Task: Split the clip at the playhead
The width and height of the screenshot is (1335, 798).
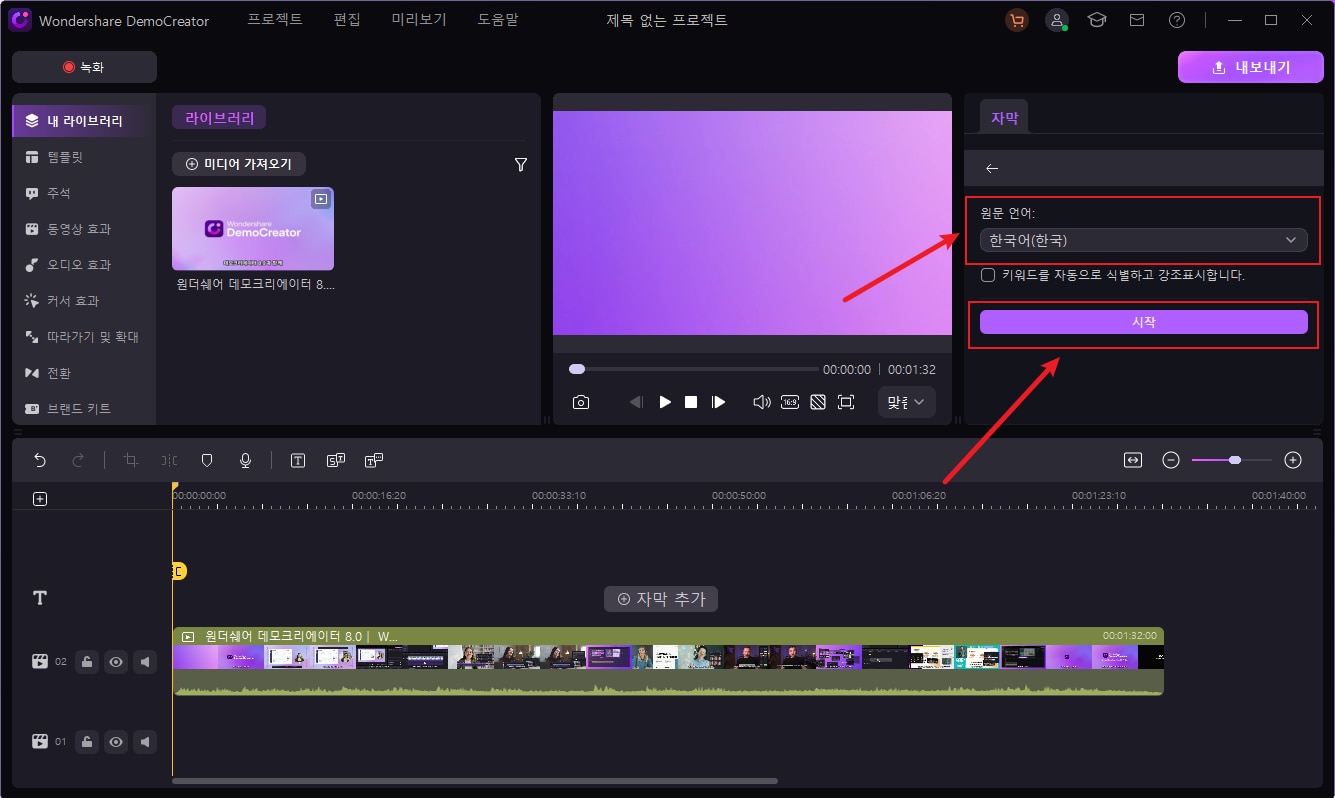Action: 170,460
